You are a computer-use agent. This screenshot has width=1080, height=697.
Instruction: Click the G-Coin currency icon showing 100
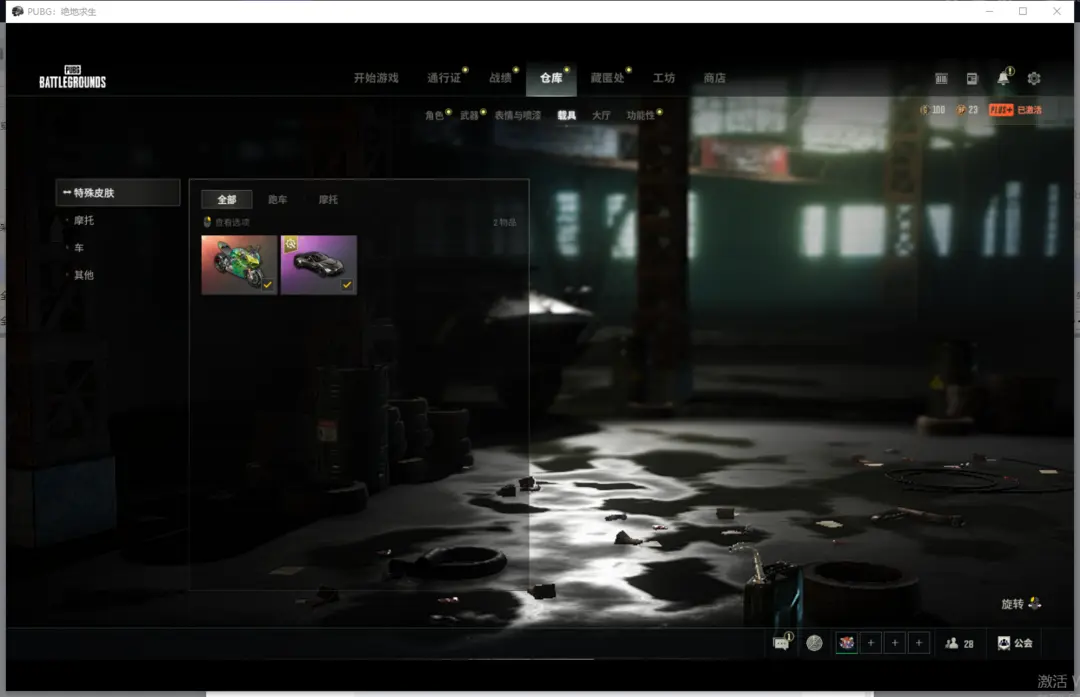pos(924,110)
